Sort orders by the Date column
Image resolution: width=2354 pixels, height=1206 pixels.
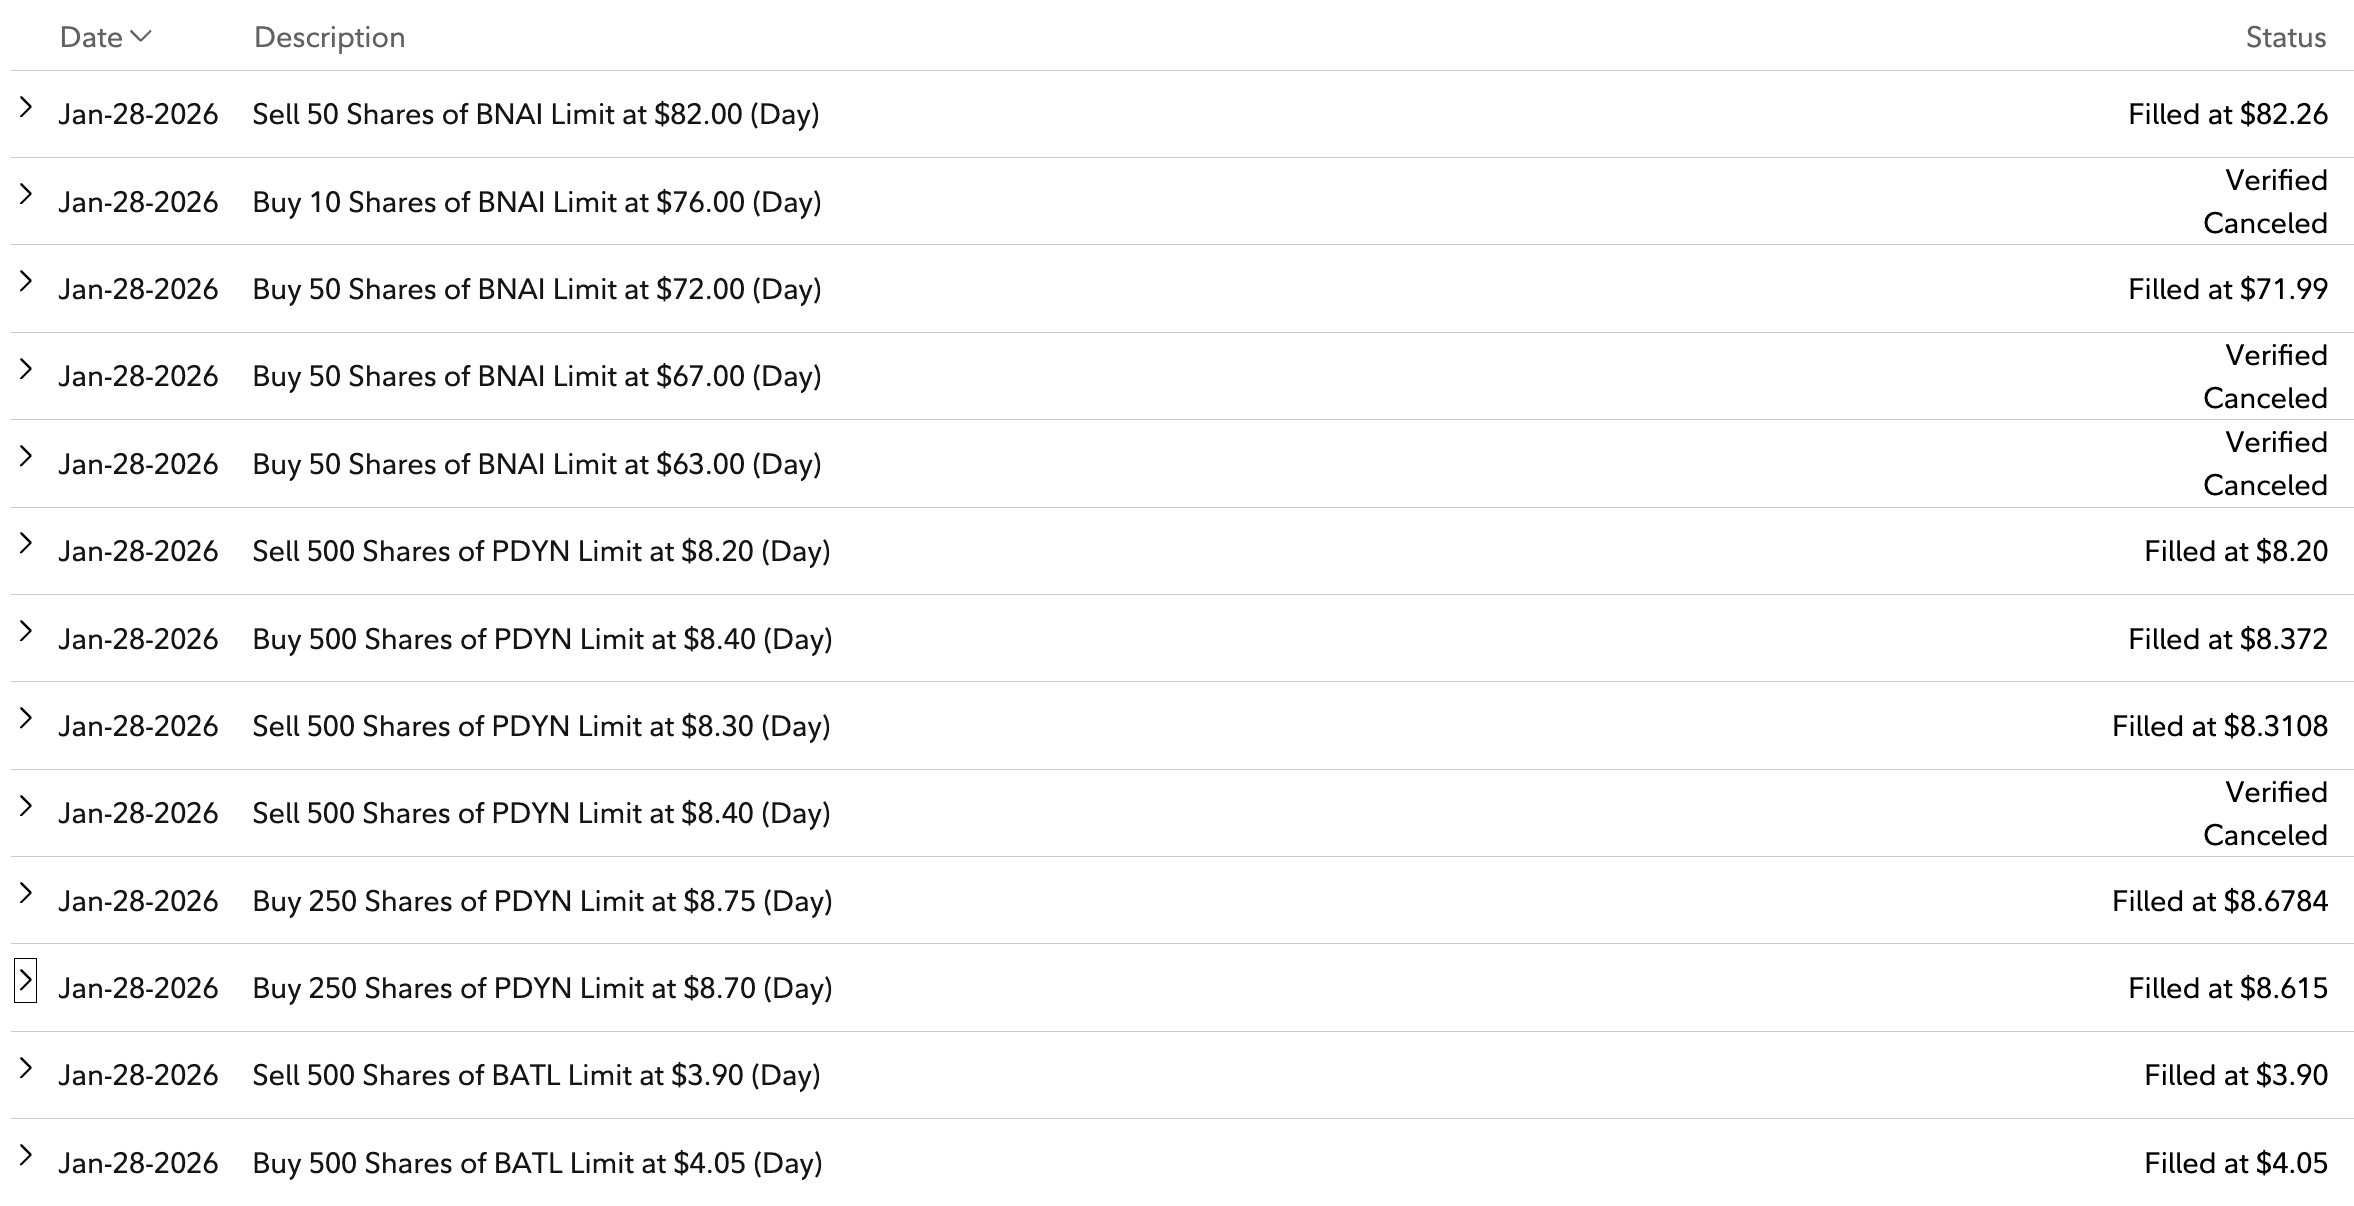click(105, 37)
